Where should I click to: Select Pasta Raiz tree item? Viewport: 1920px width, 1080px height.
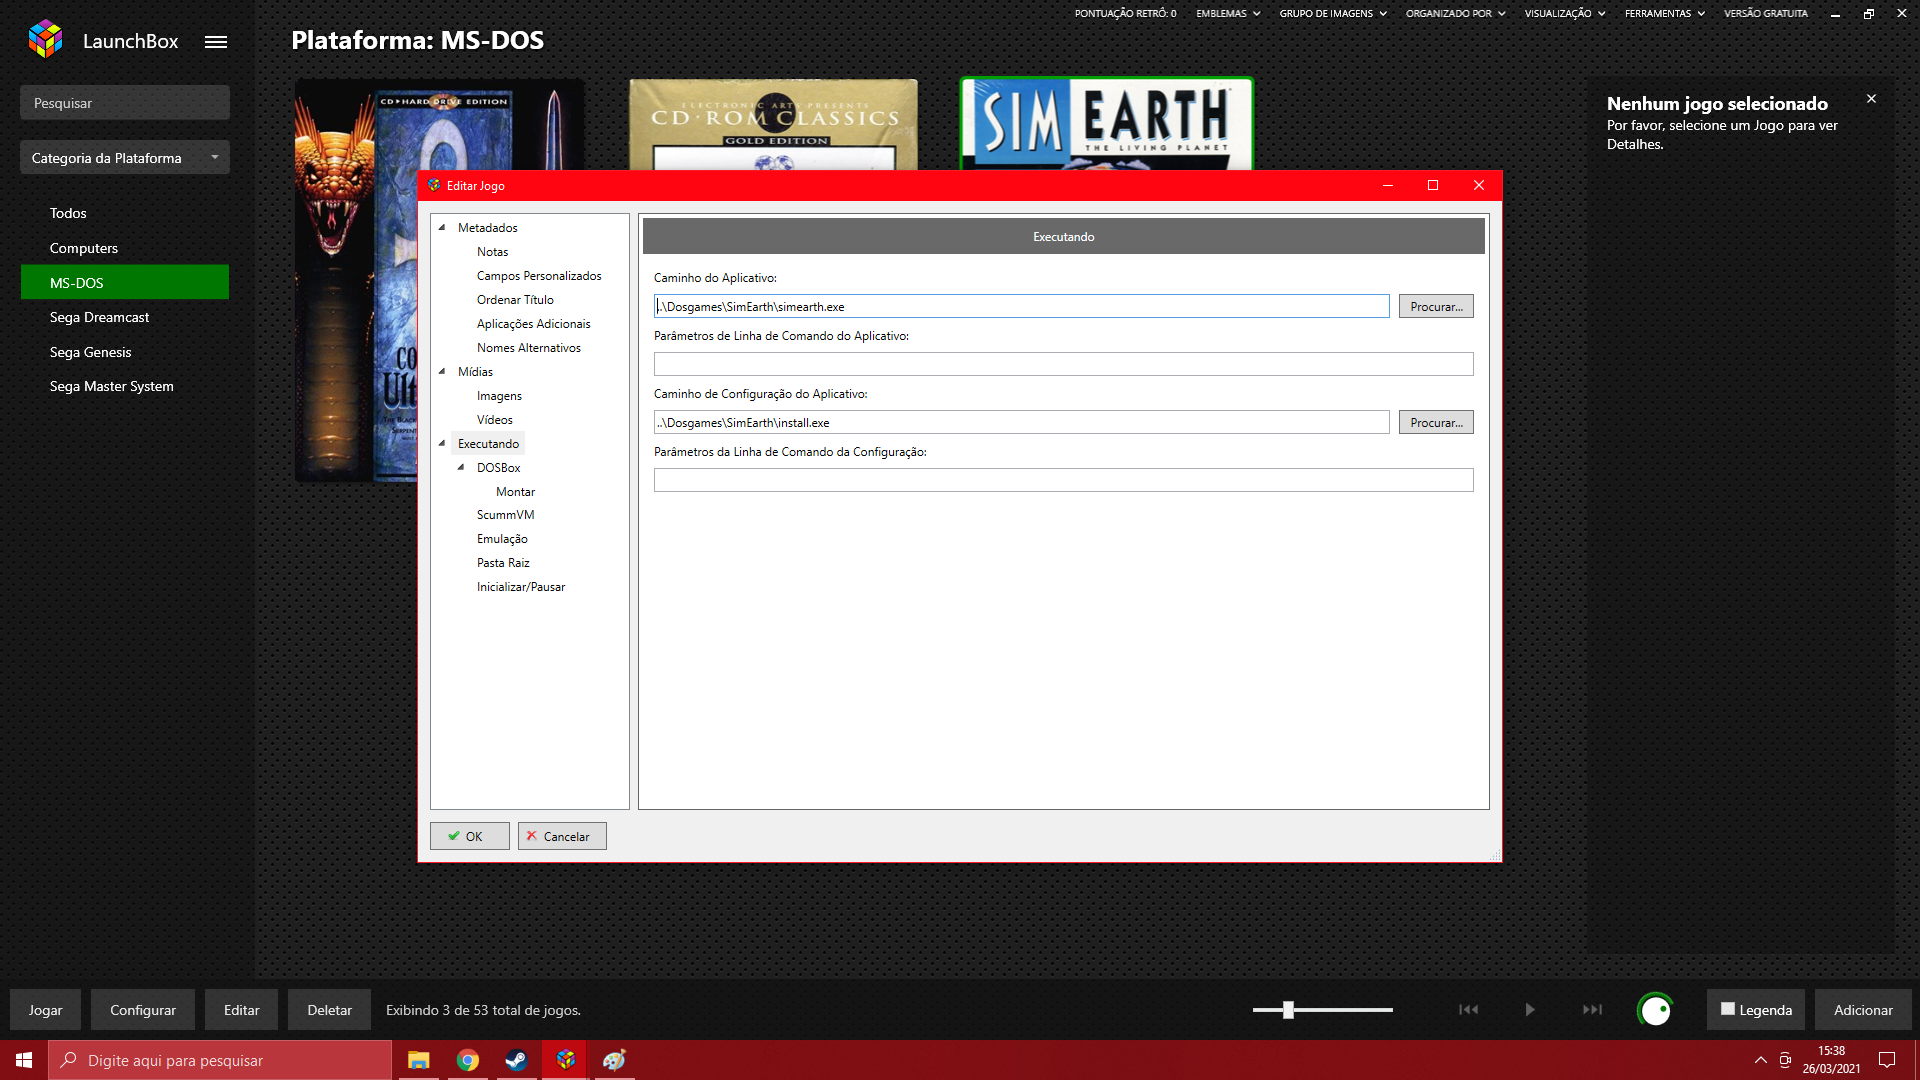tap(503, 563)
